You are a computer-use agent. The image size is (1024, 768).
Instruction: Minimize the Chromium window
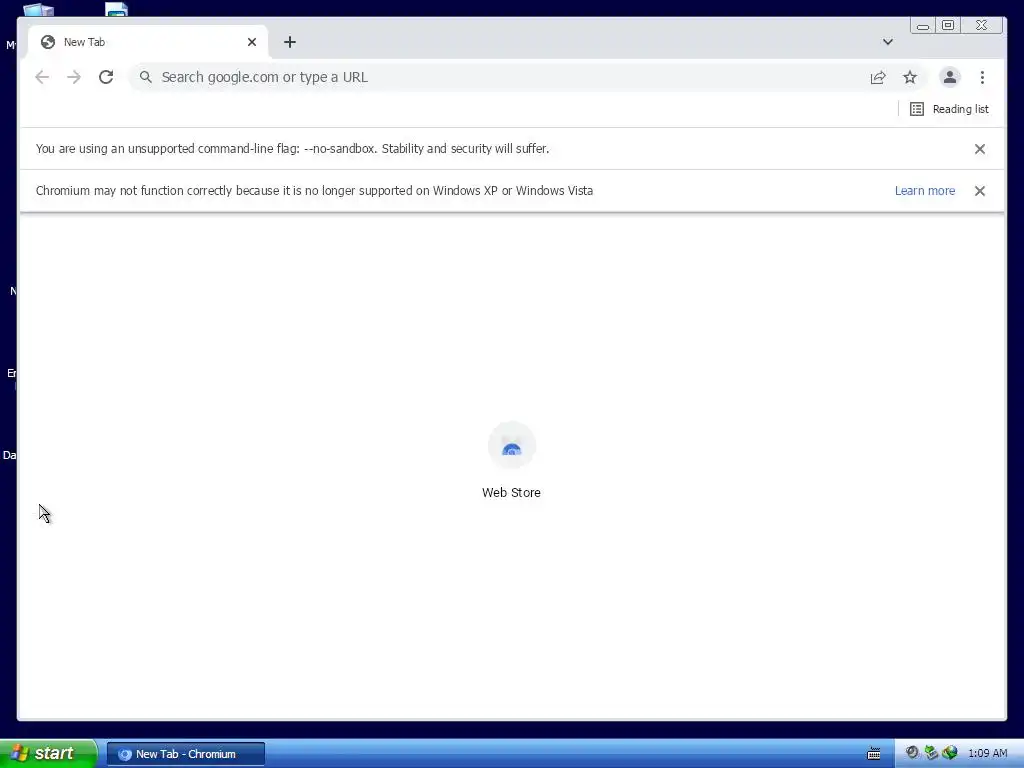[x=923, y=25]
